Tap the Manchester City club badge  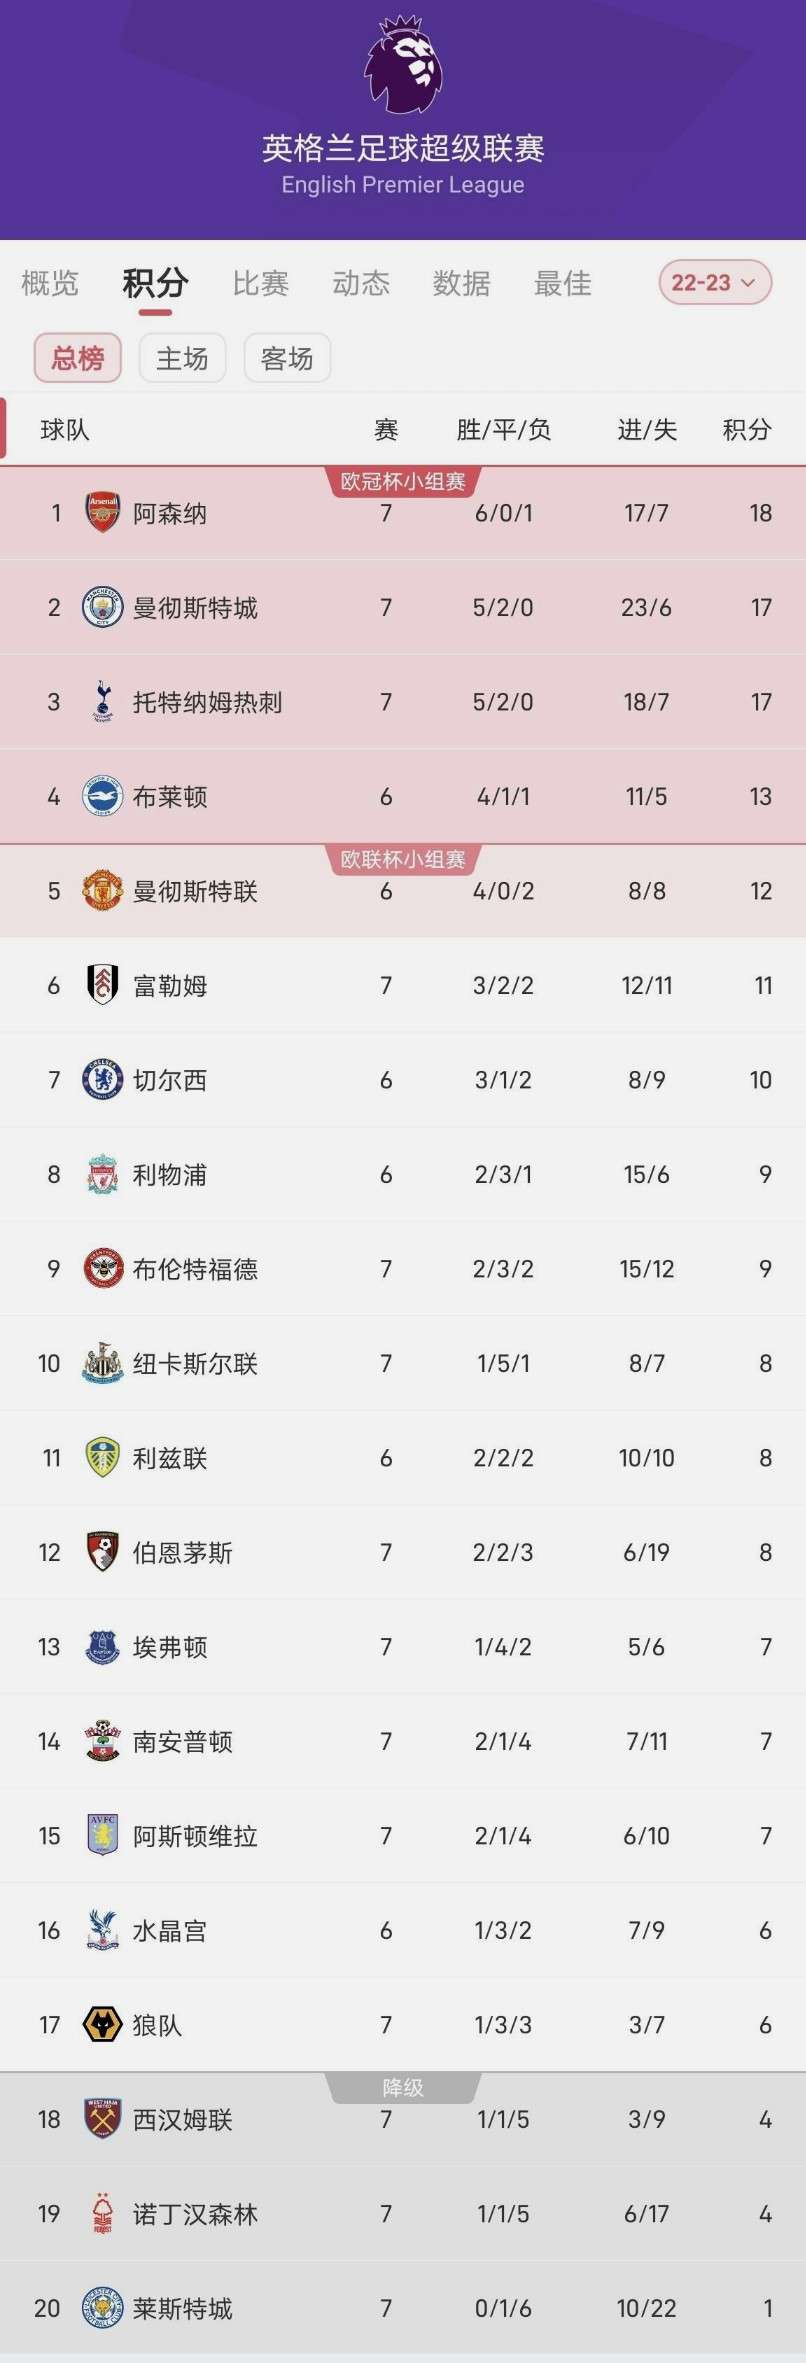point(102,607)
